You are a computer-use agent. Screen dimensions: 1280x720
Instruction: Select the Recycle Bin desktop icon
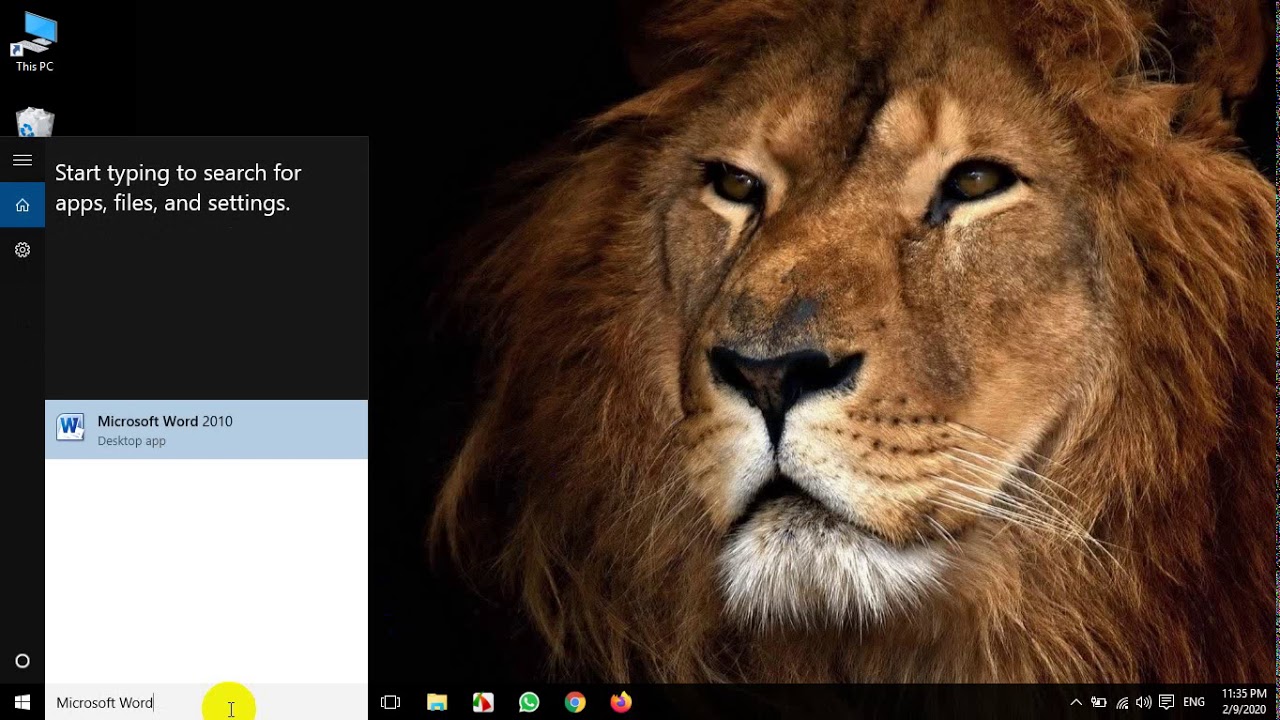tap(35, 122)
